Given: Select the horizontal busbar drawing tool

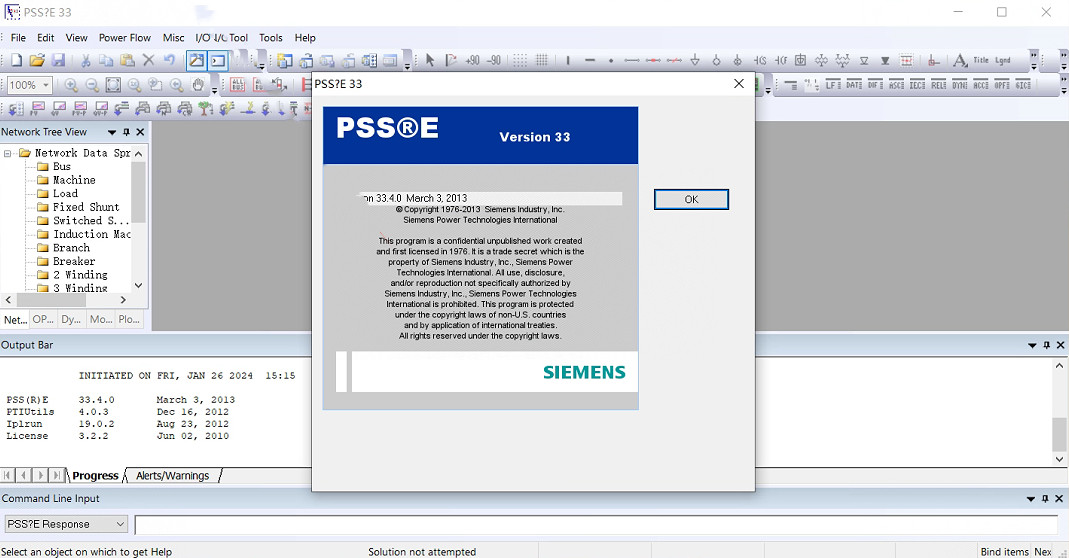Looking at the screenshot, I should pos(590,61).
